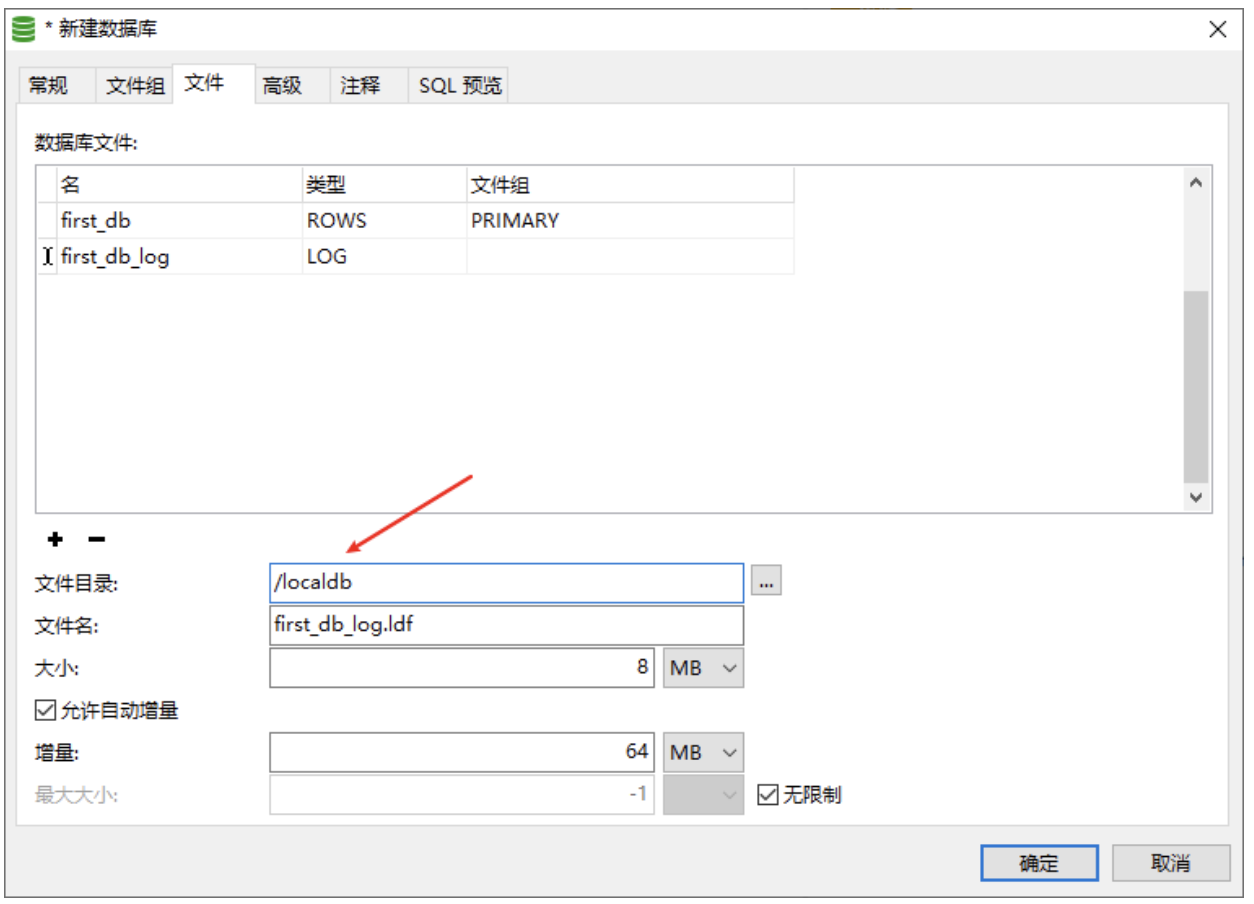Click the 确定 button
1254x904 pixels.
pyautogui.click(x=1039, y=863)
